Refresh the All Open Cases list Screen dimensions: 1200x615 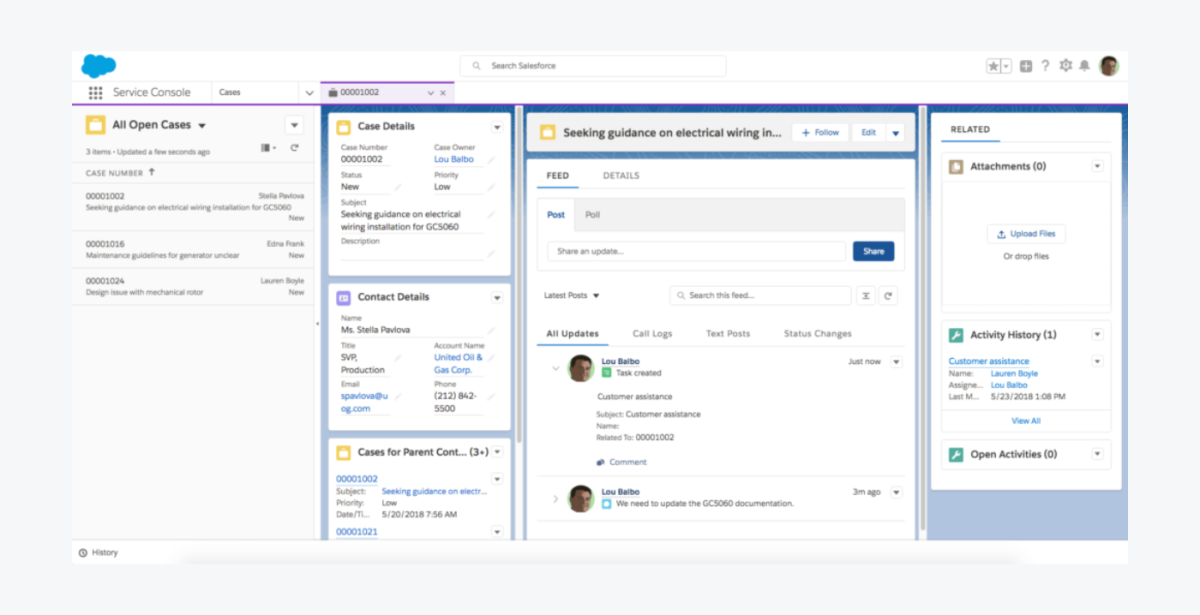click(x=294, y=148)
